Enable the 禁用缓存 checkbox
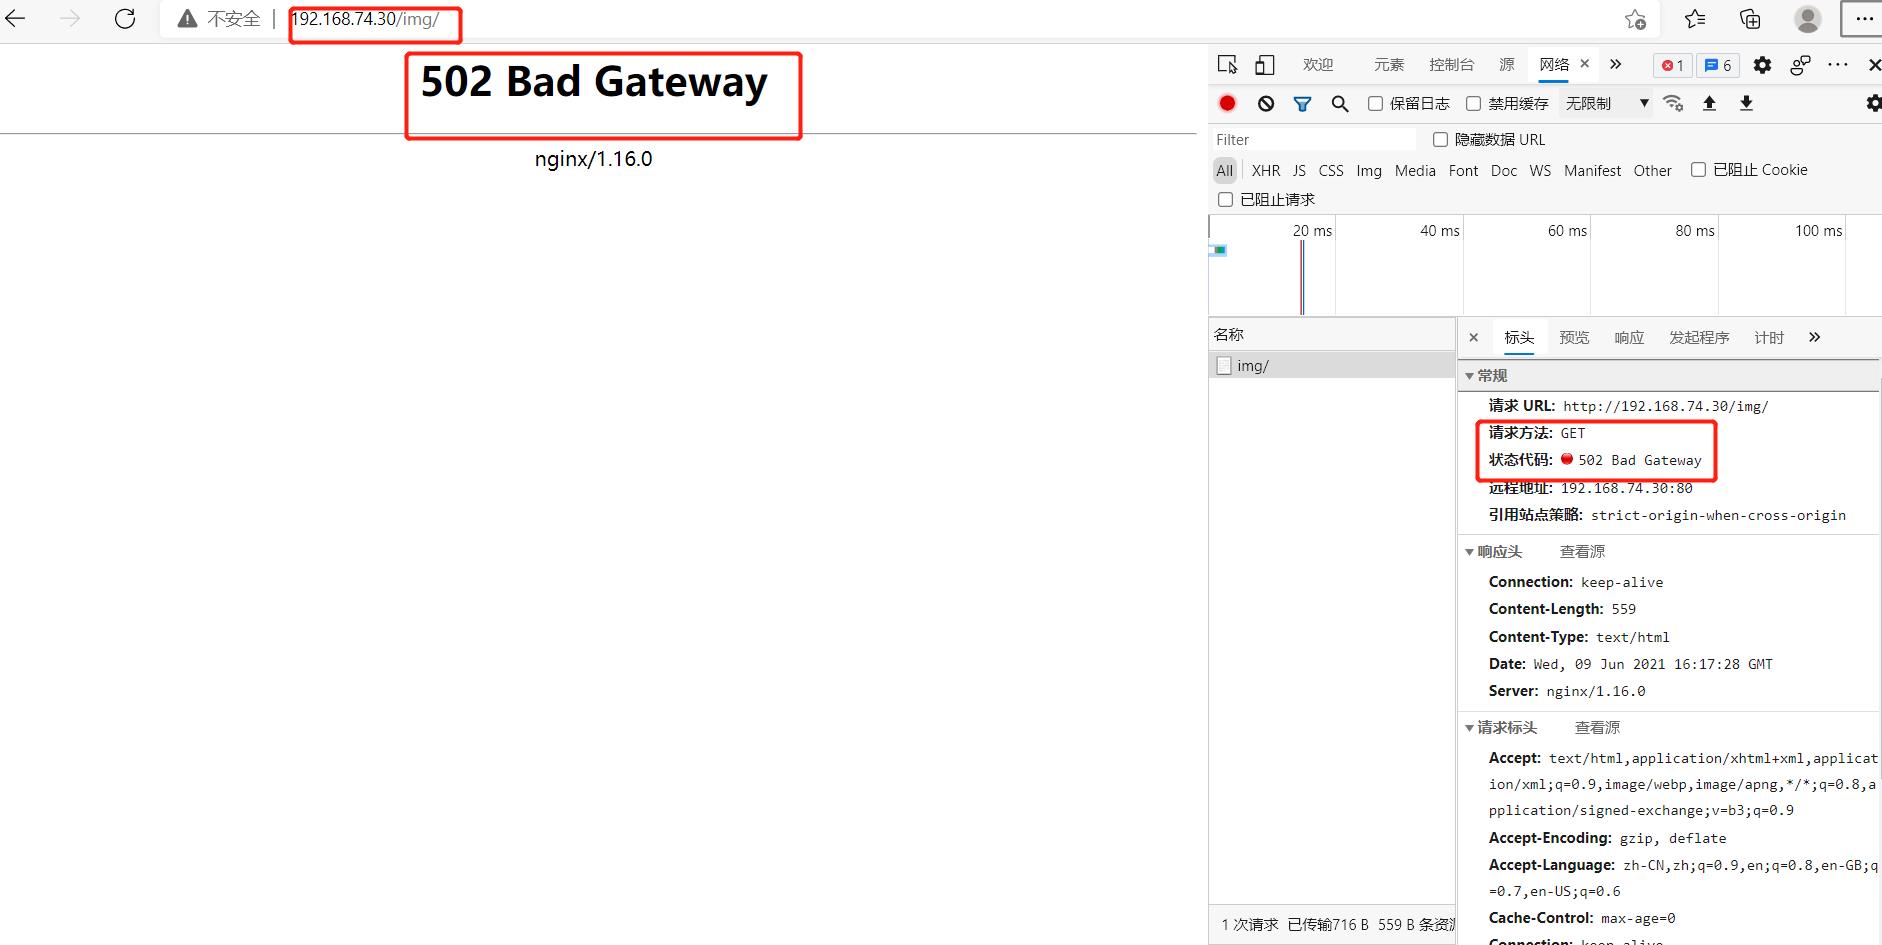1882x945 pixels. click(x=1473, y=103)
